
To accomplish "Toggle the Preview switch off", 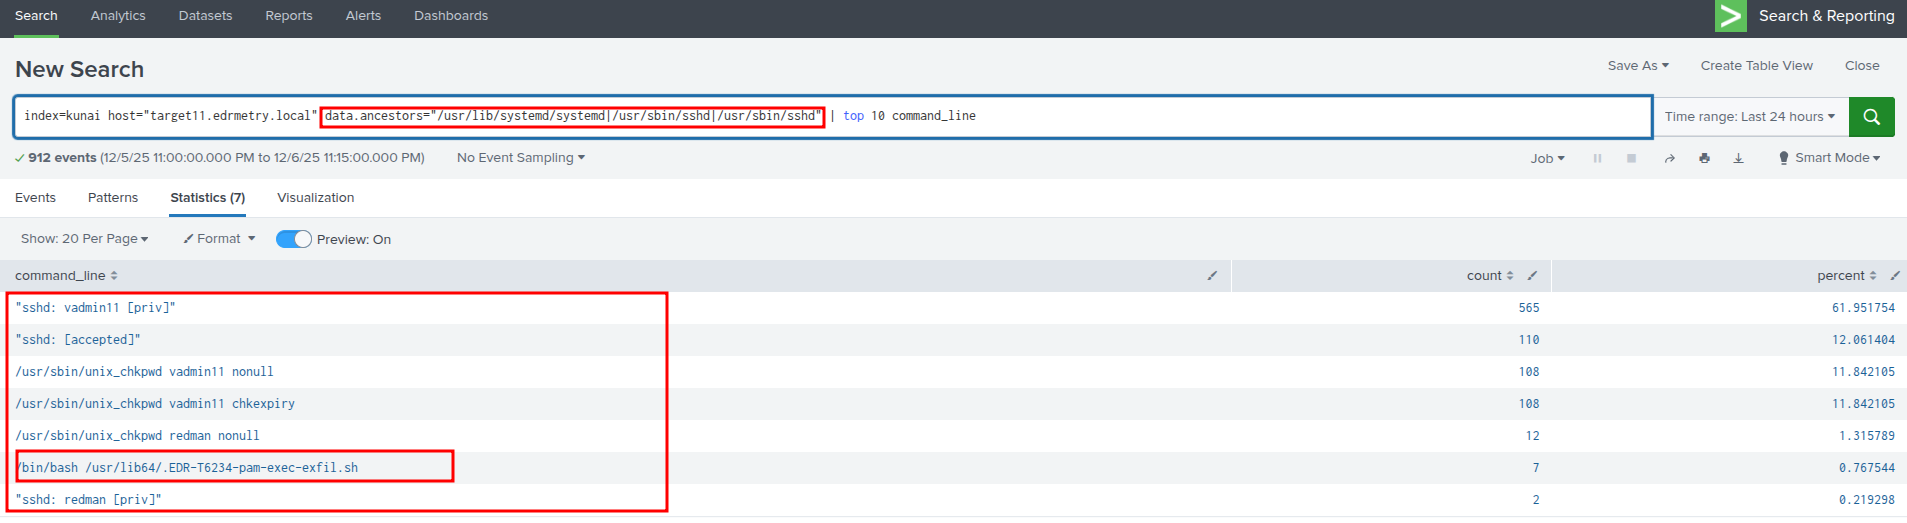I will pos(294,239).
